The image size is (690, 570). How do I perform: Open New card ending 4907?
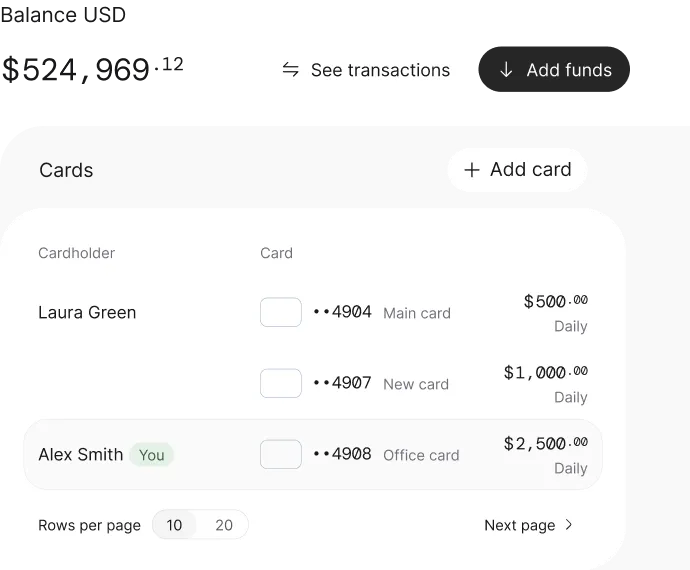(381, 383)
